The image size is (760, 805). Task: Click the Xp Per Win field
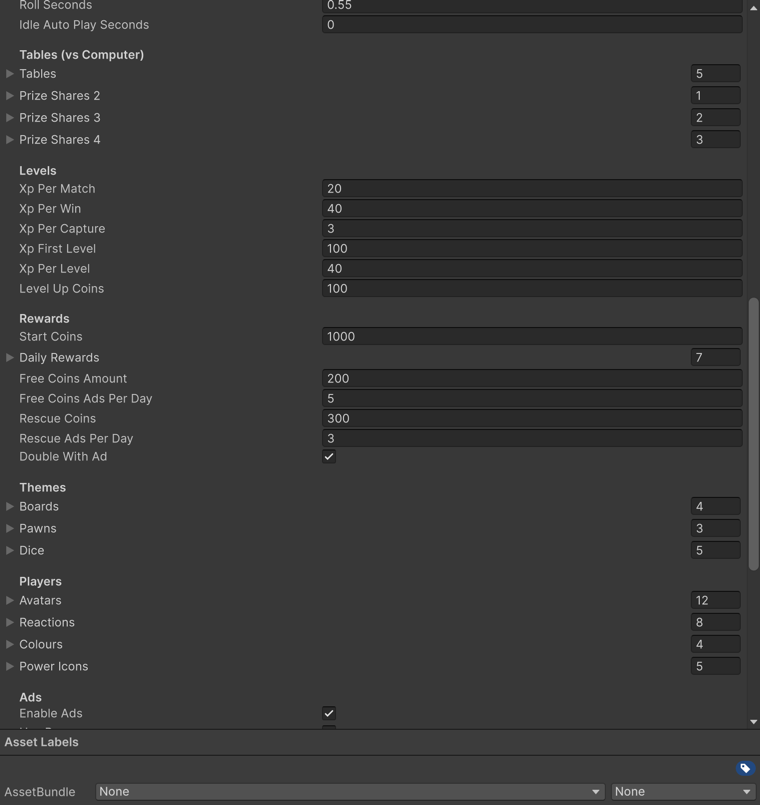pos(532,208)
